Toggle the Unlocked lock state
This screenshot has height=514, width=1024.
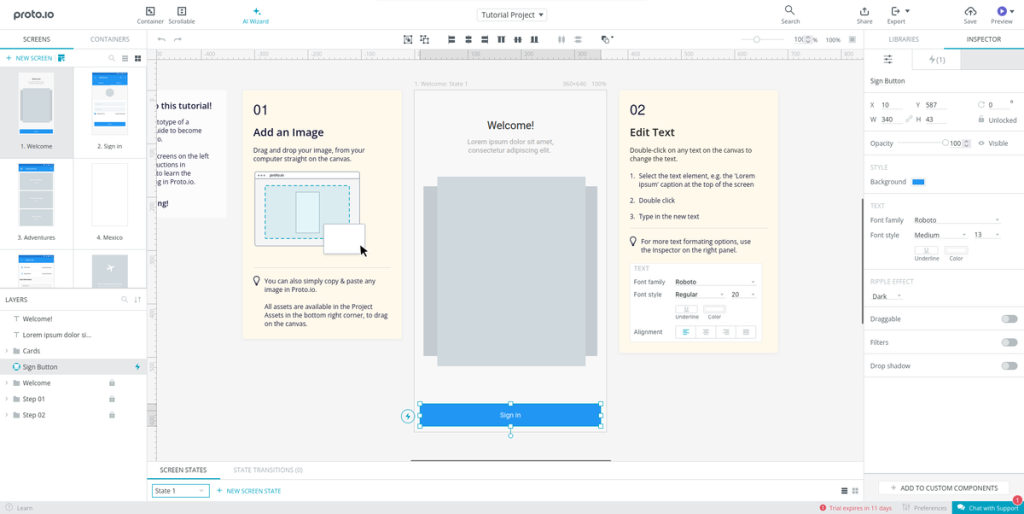[997, 120]
